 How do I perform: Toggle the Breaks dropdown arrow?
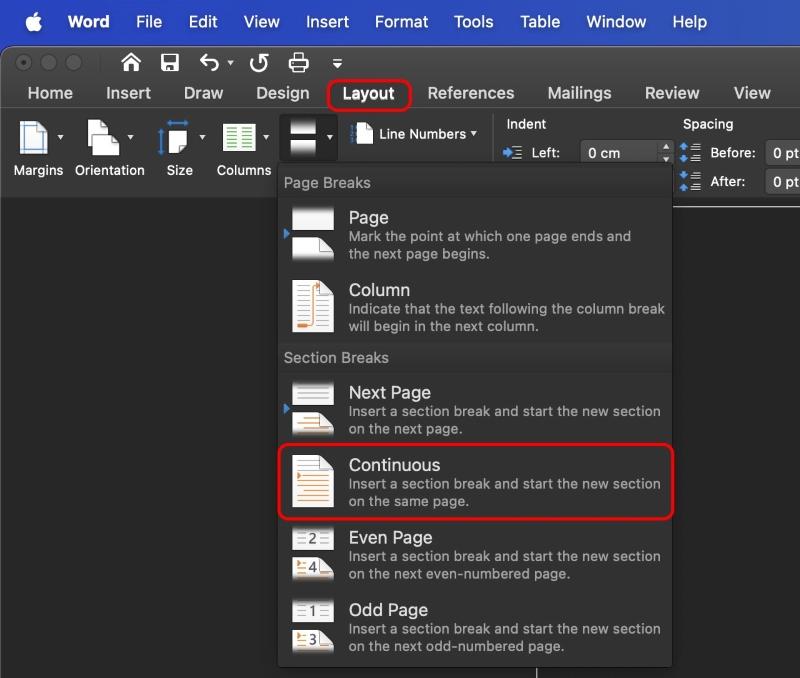[330, 137]
